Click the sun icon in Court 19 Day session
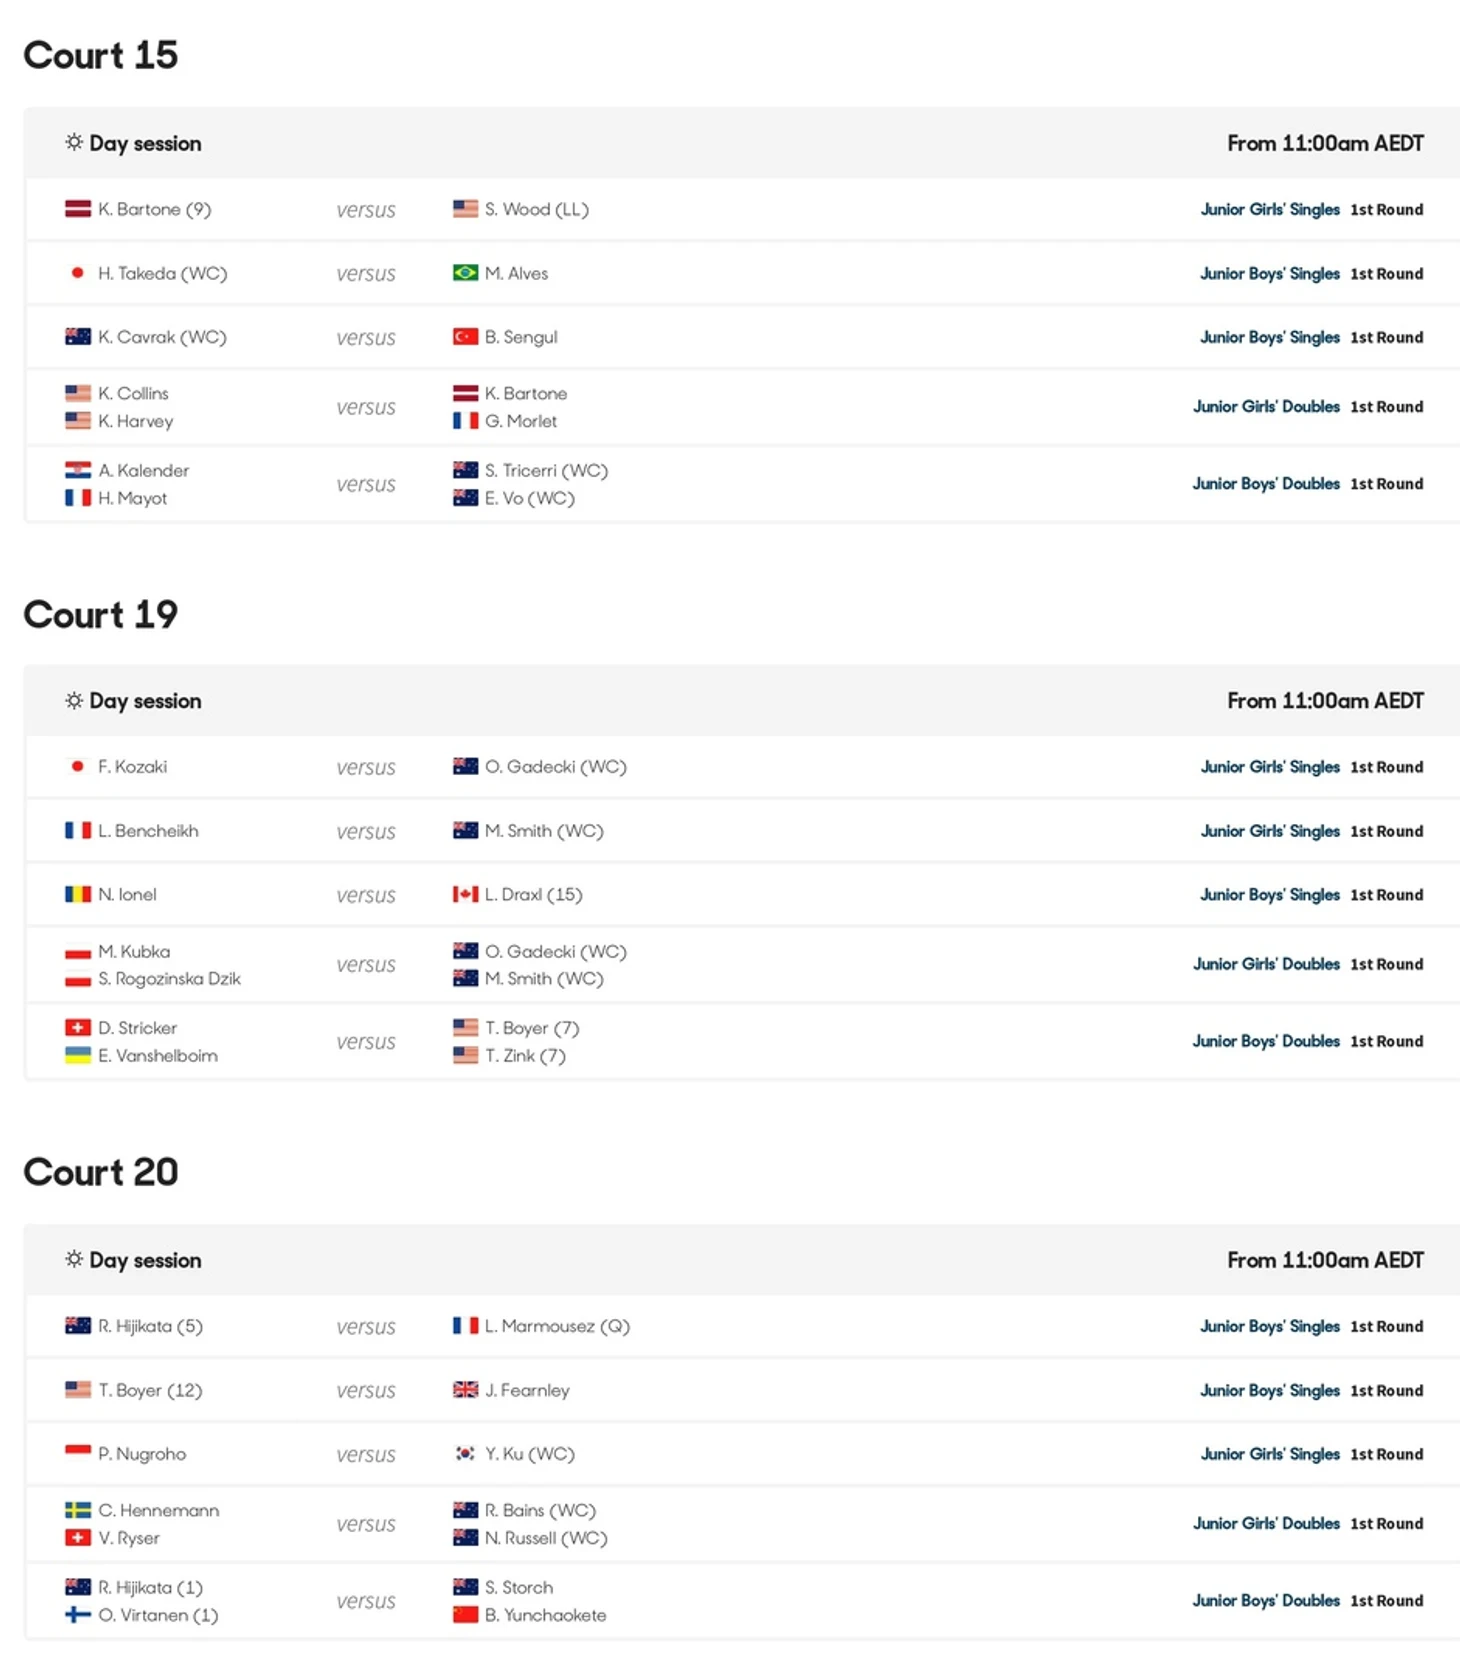The image size is (1460, 1676). pyautogui.click(x=74, y=700)
